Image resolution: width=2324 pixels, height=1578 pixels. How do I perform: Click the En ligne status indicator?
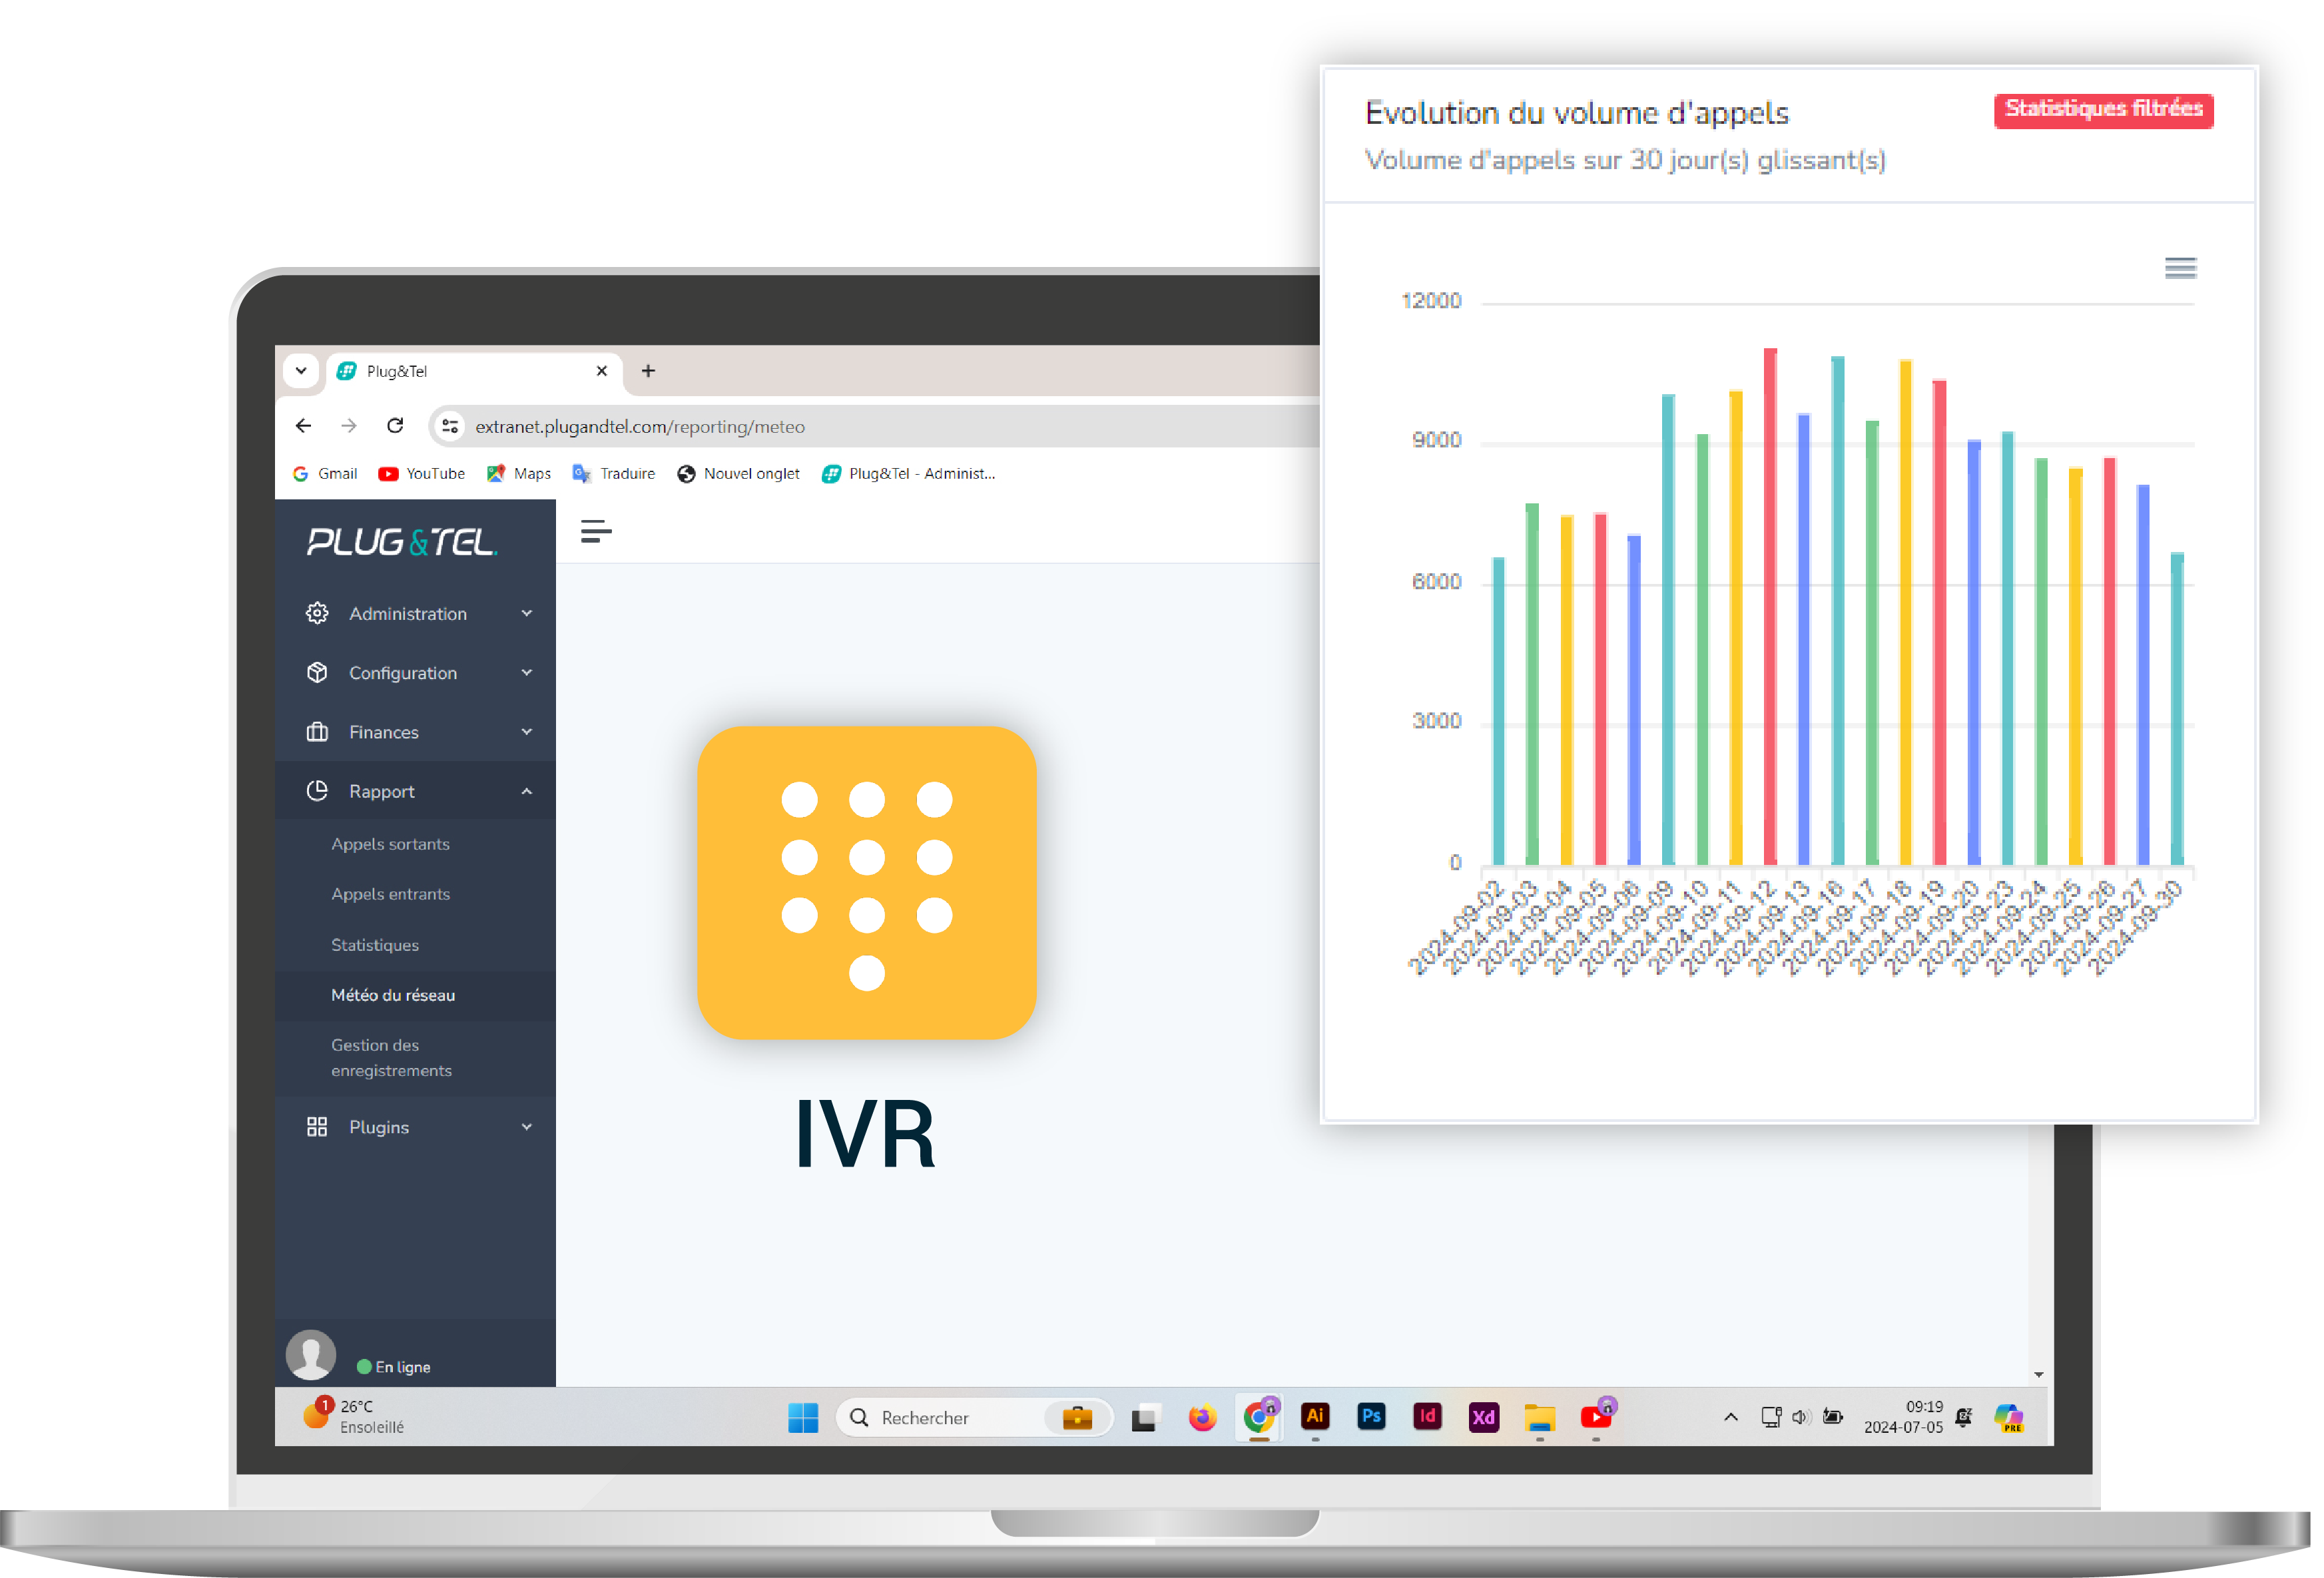tap(394, 1367)
